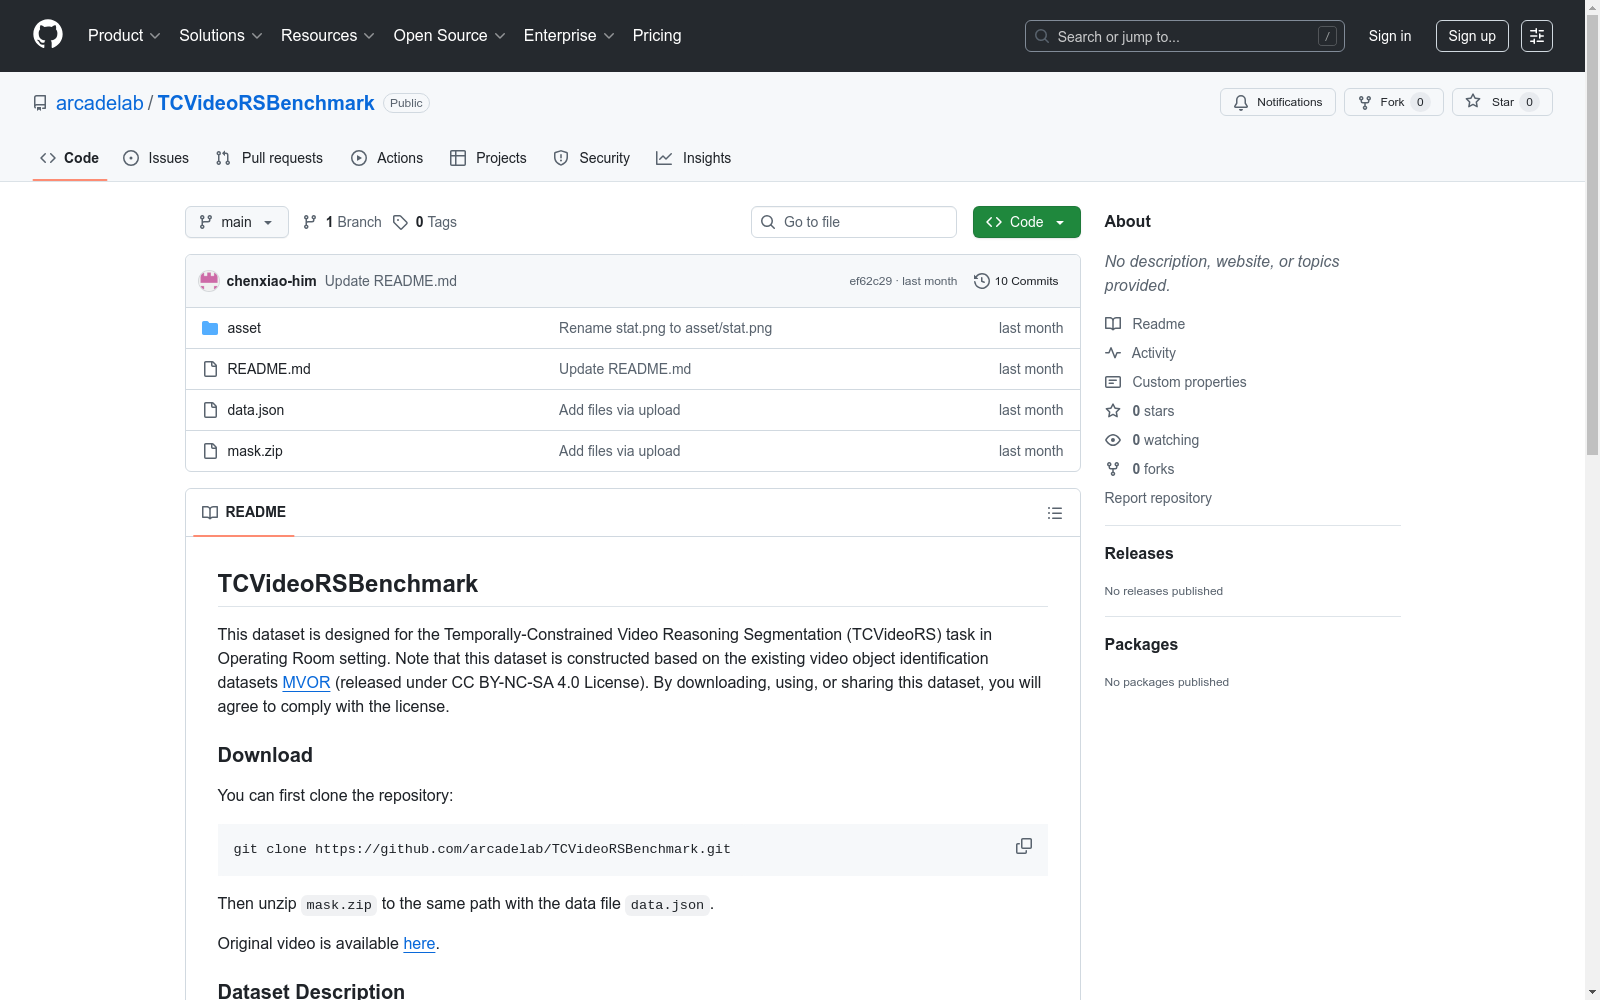
Task: Expand the Resources menu
Action: point(328,36)
